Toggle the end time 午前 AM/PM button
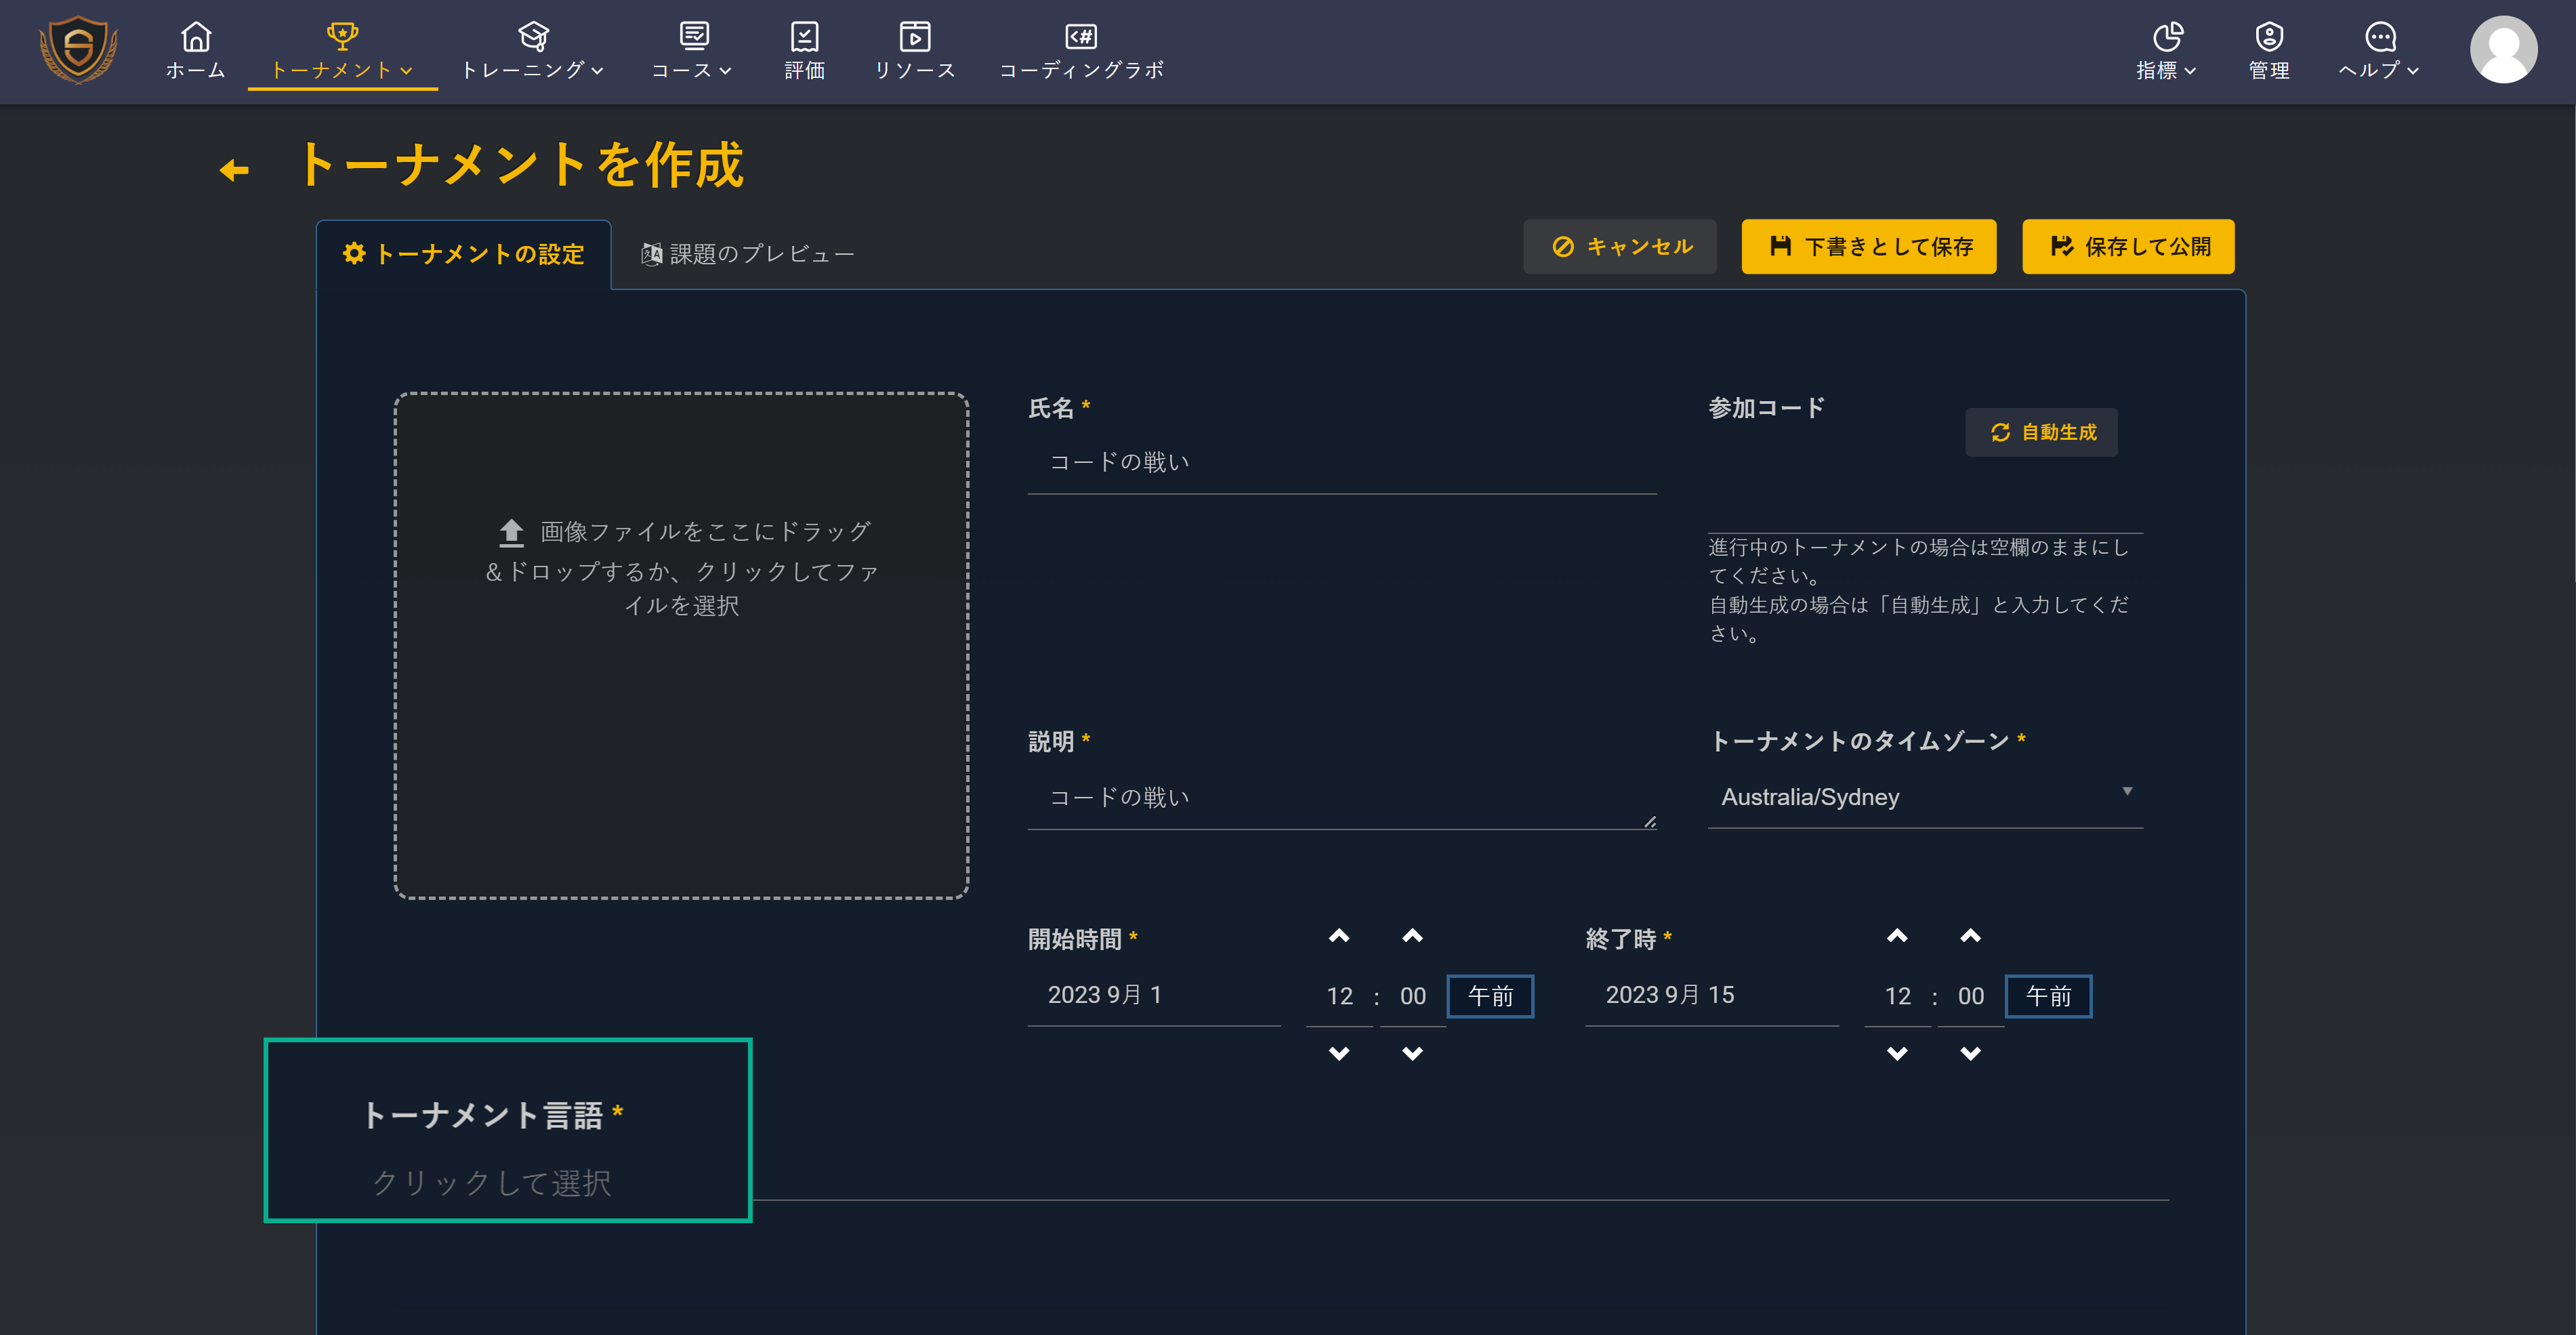 click(2048, 996)
